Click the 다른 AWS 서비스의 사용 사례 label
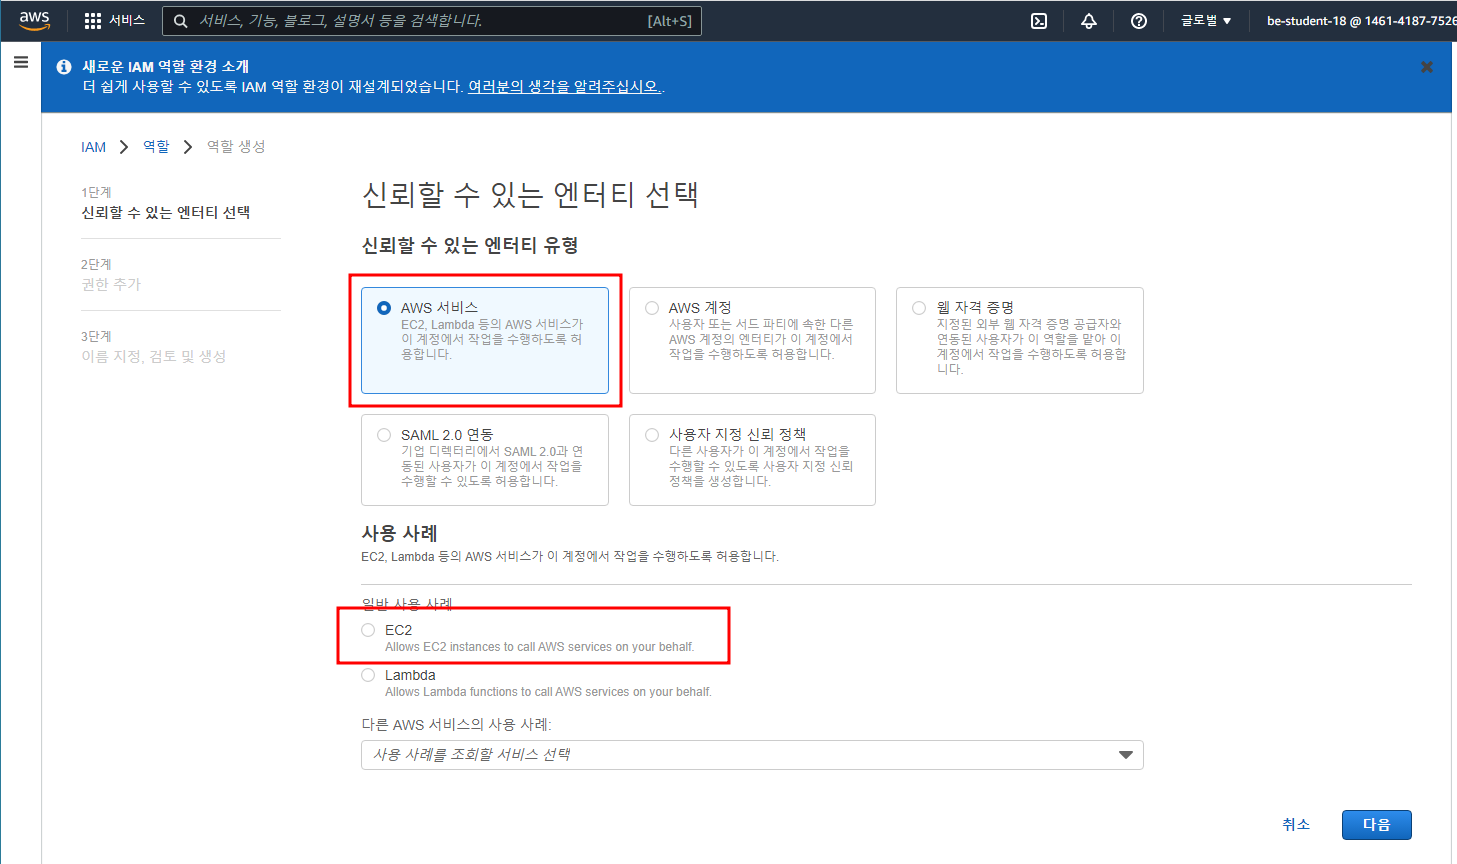Viewport: 1457px width, 864px height. coord(456,724)
